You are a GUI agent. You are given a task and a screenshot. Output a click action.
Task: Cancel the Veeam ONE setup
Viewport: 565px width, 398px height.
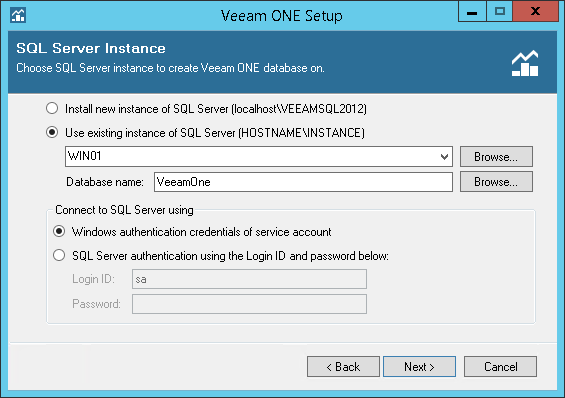pyautogui.click(x=501, y=367)
